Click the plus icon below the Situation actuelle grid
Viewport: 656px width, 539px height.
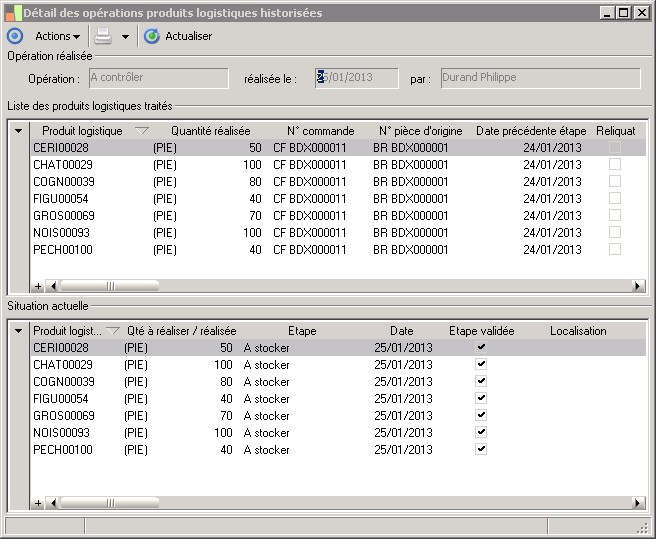click(x=38, y=503)
